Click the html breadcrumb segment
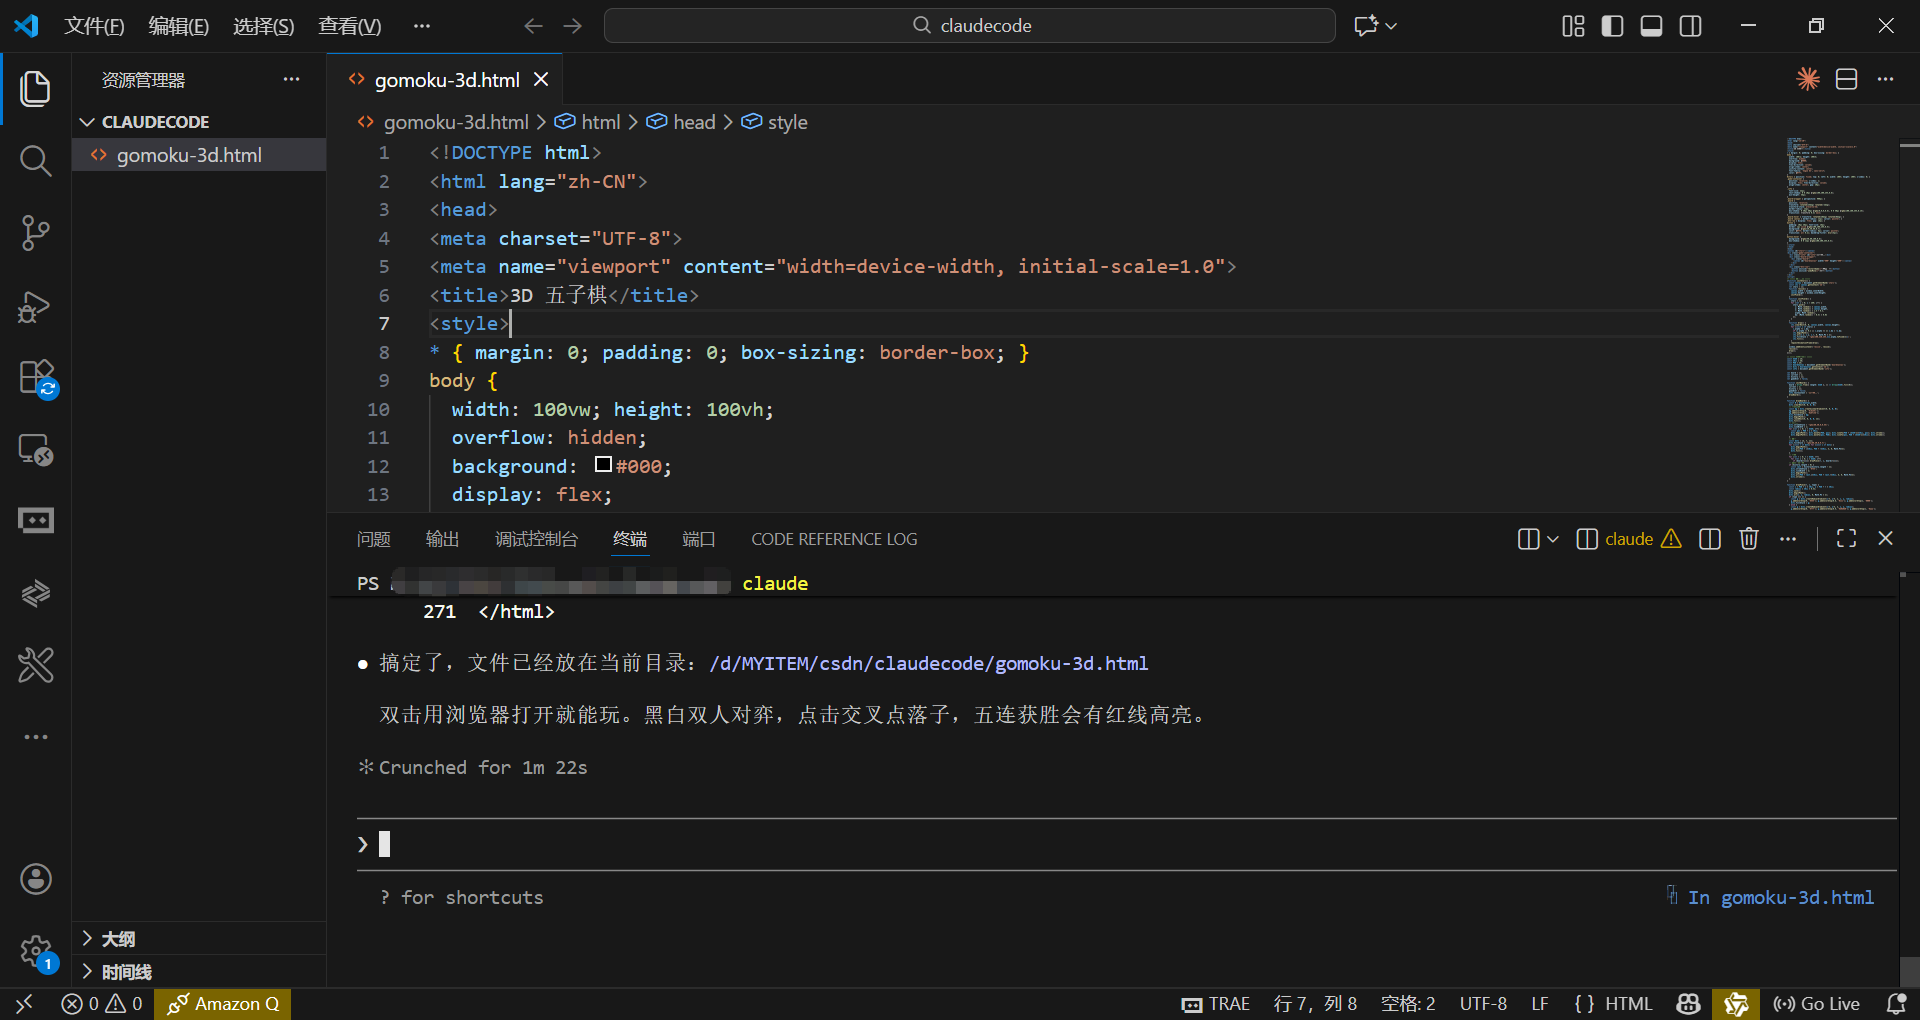Viewport: 1920px width, 1020px height. (x=600, y=122)
